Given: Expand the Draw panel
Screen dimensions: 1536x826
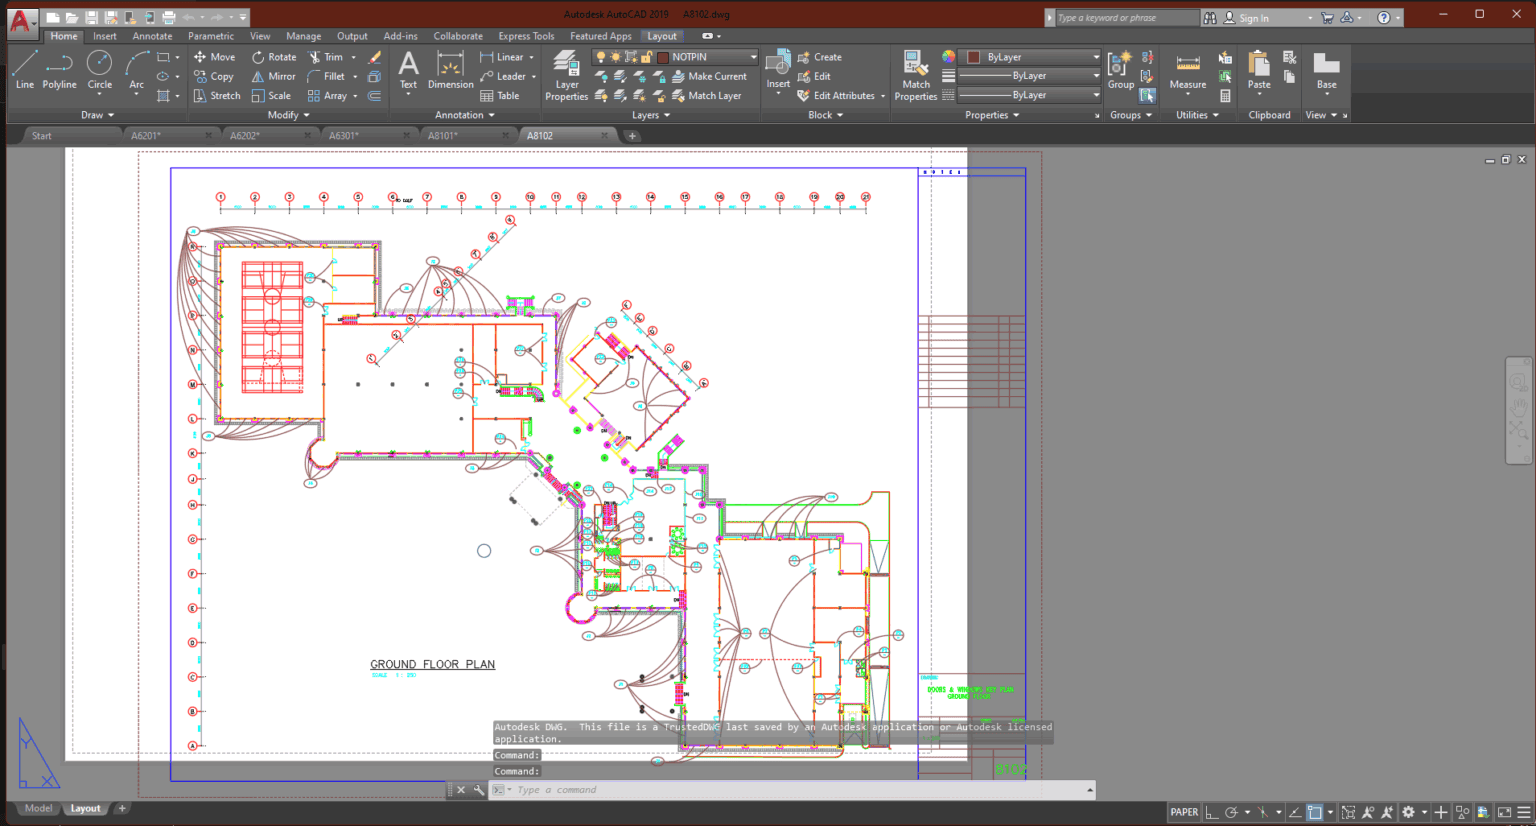Looking at the screenshot, I should pos(96,114).
